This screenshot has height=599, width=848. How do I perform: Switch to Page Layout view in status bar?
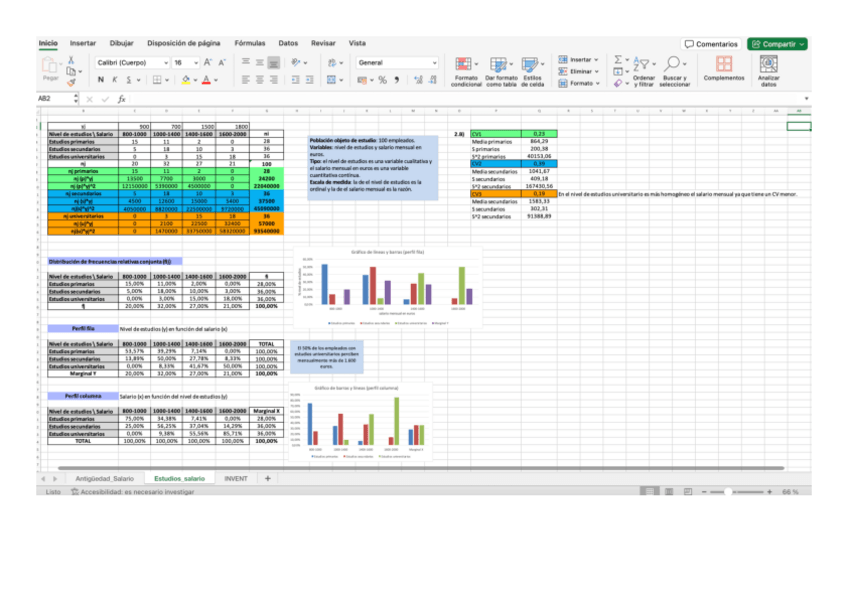tap(669, 492)
